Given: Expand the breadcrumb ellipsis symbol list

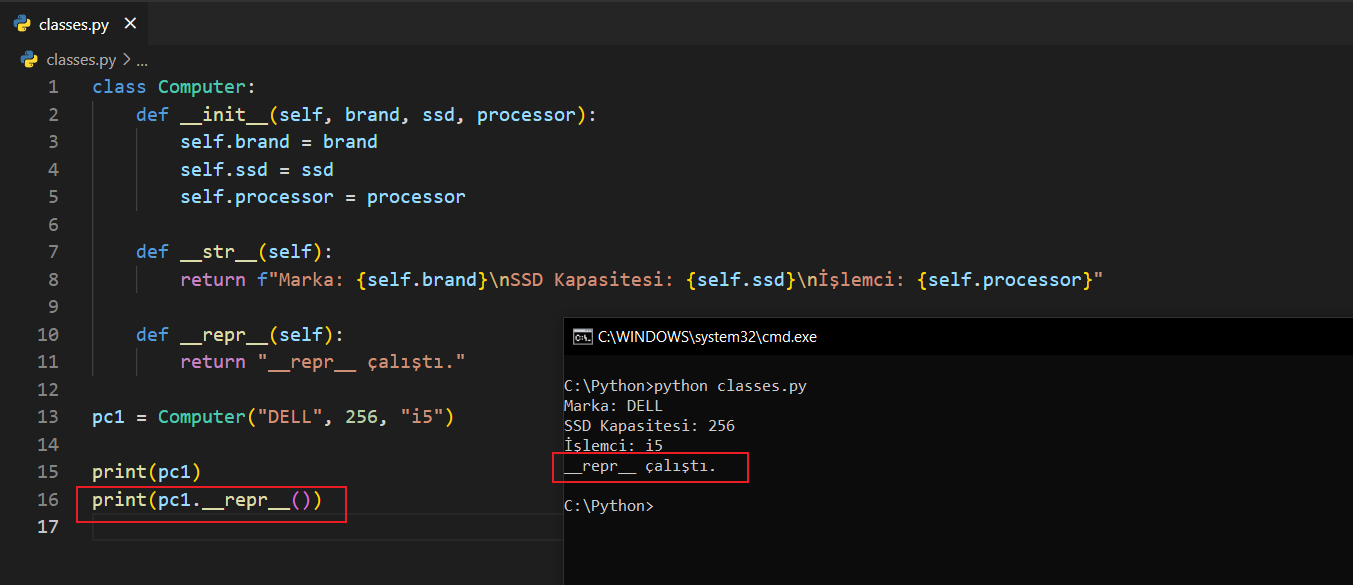Looking at the screenshot, I should pyautogui.click(x=141, y=59).
